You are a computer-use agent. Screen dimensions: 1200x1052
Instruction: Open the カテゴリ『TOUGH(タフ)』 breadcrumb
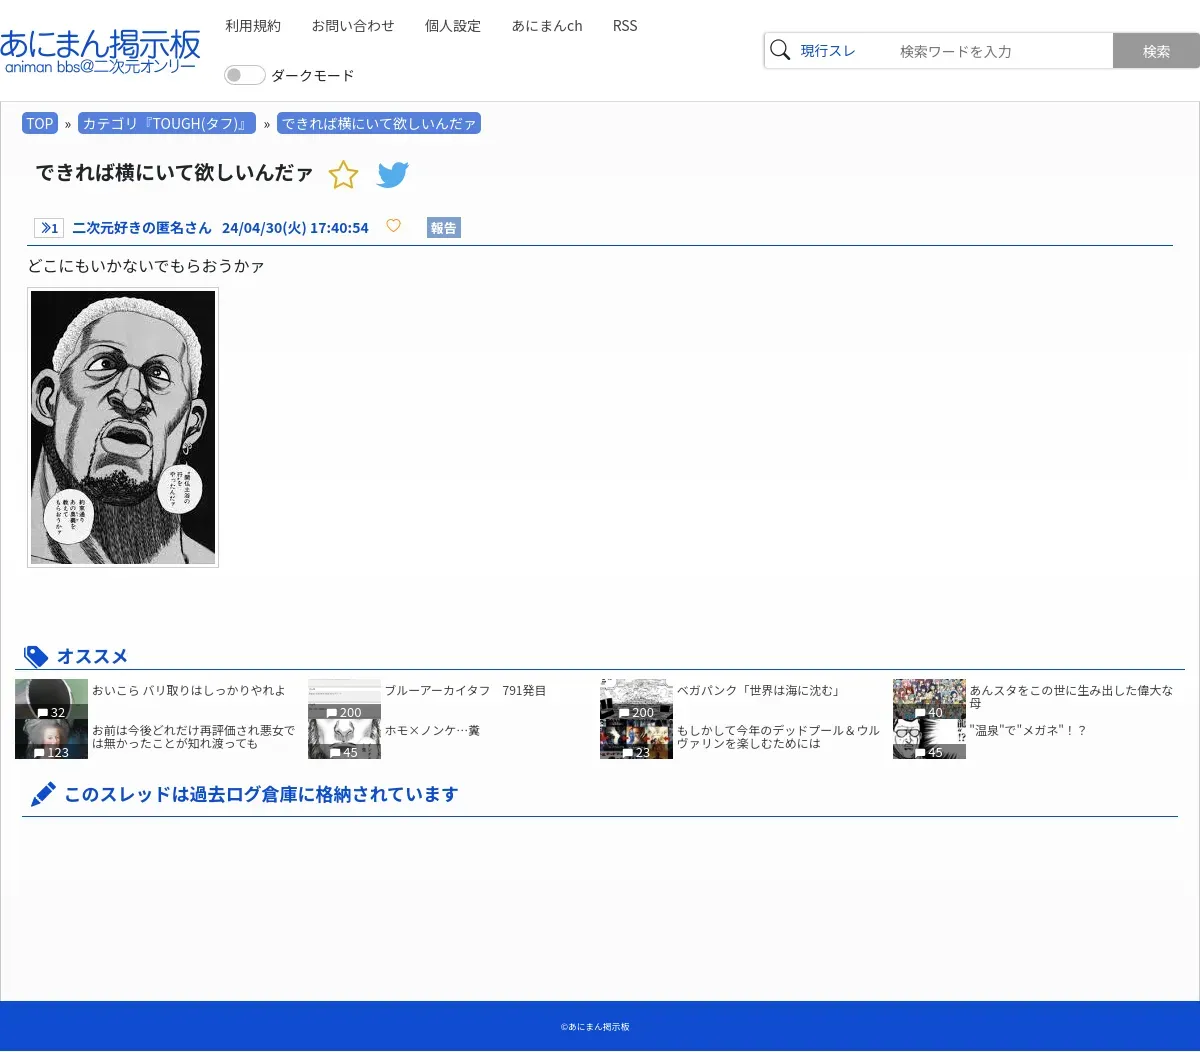pos(167,124)
